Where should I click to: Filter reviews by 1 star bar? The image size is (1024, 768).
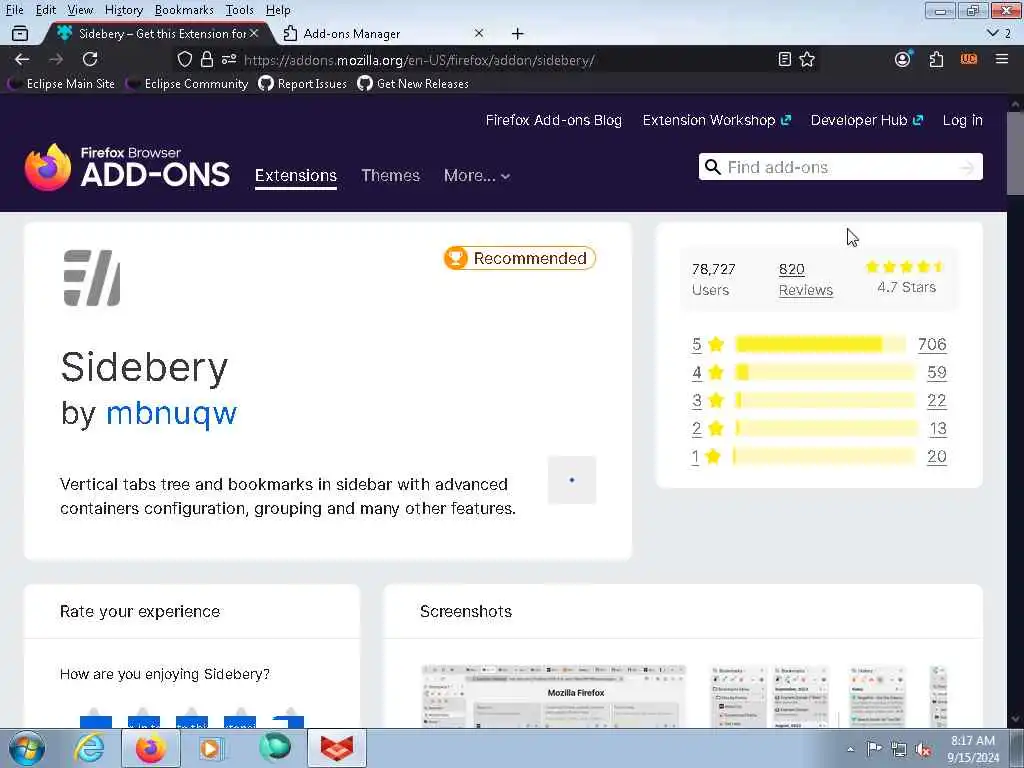point(824,456)
